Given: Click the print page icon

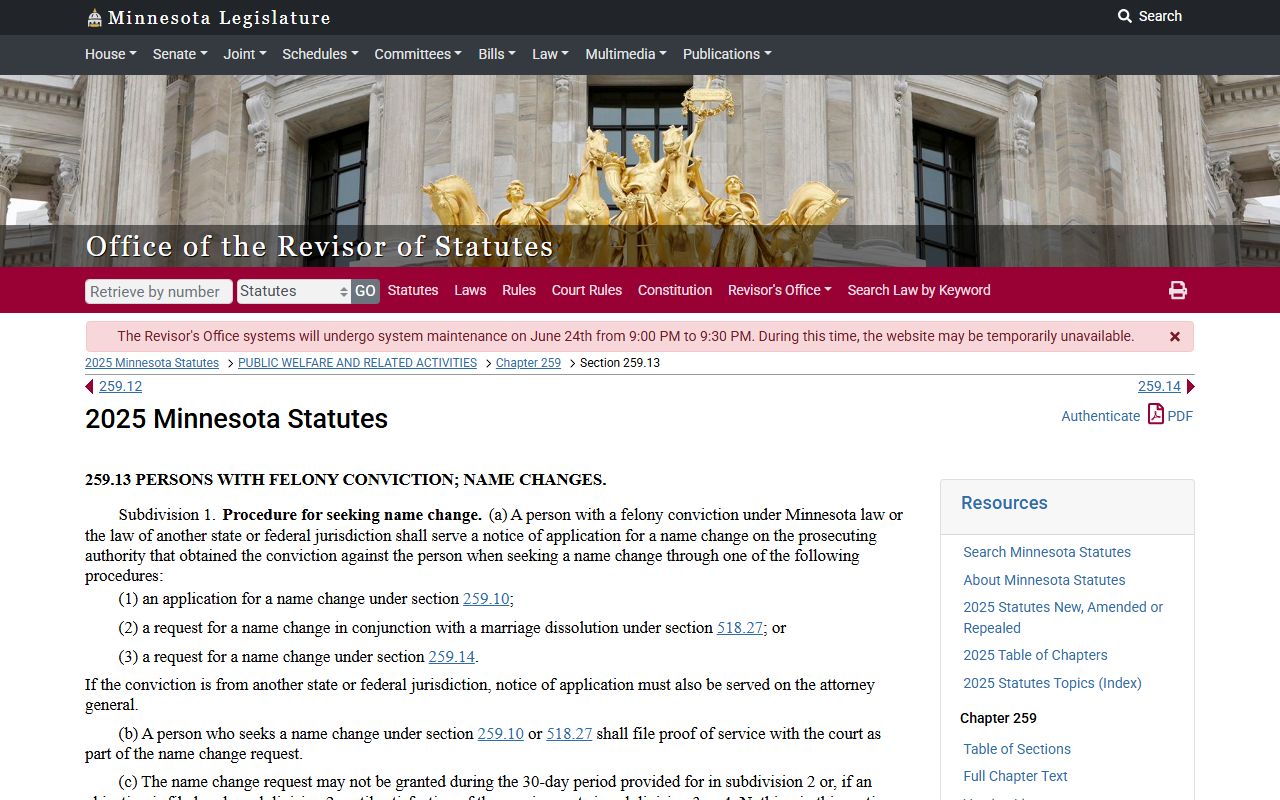Looking at the screenshot, I should [x=1178, y=290].
